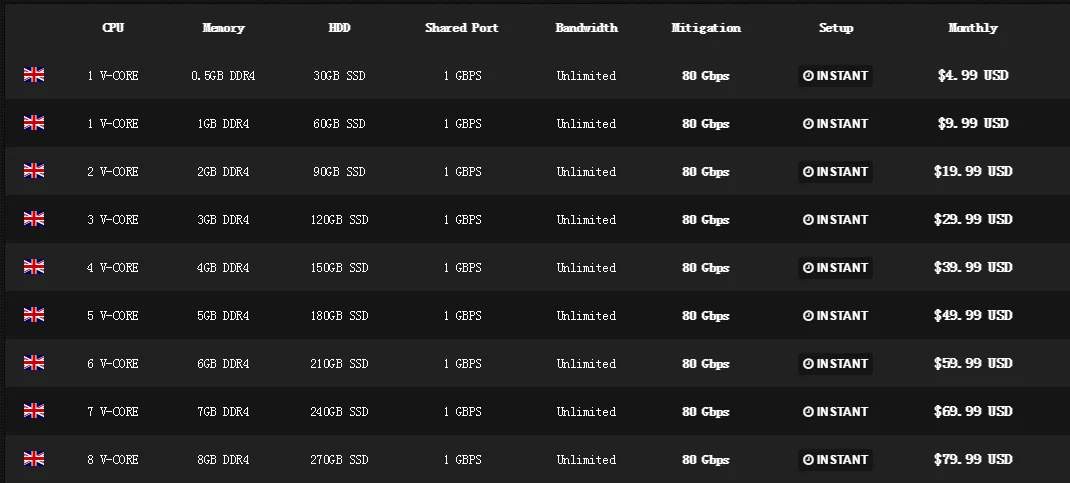Open the $29.99 USD monthly plan

(972, 219)
